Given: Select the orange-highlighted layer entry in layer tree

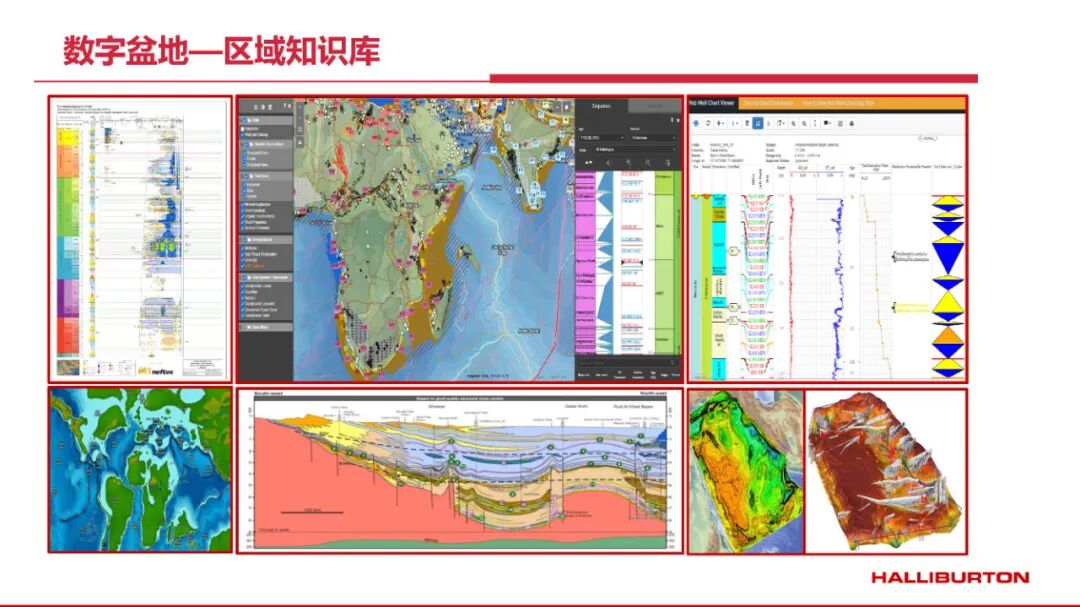Looking at the screenshot, I should coord(254,266).
